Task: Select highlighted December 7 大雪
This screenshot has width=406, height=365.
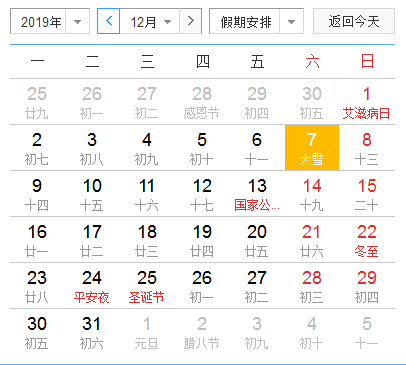Action: [312, 148]
